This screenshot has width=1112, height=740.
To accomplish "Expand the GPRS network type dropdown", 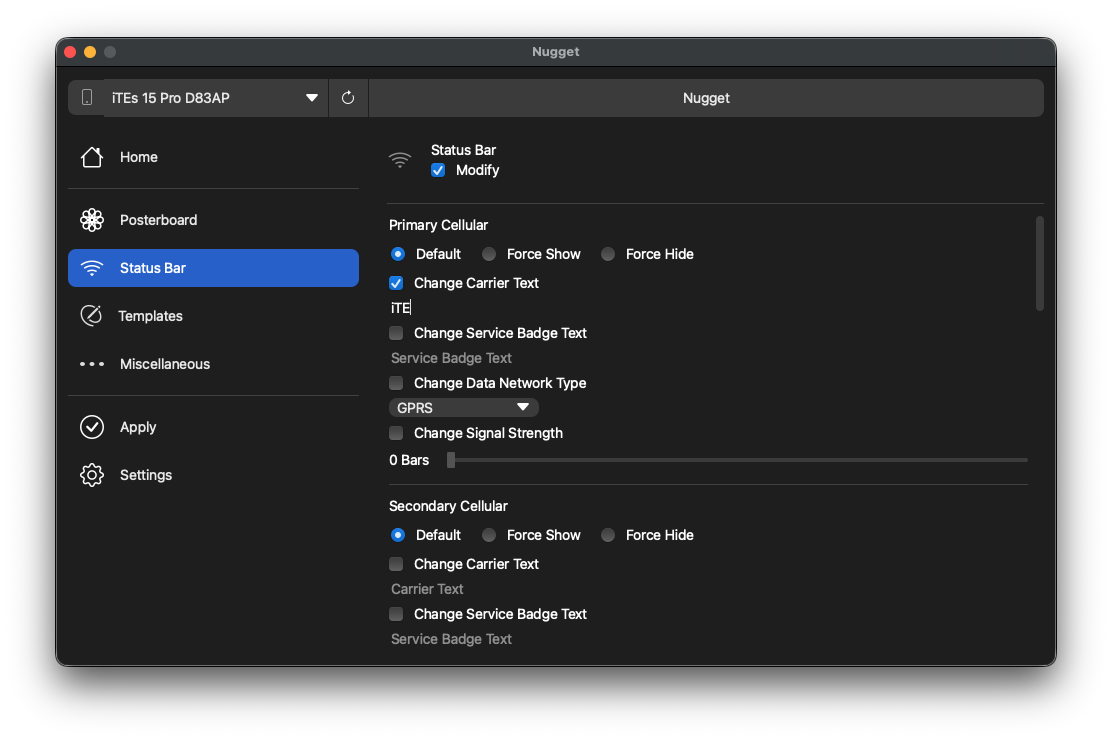I will click(463, 408).
